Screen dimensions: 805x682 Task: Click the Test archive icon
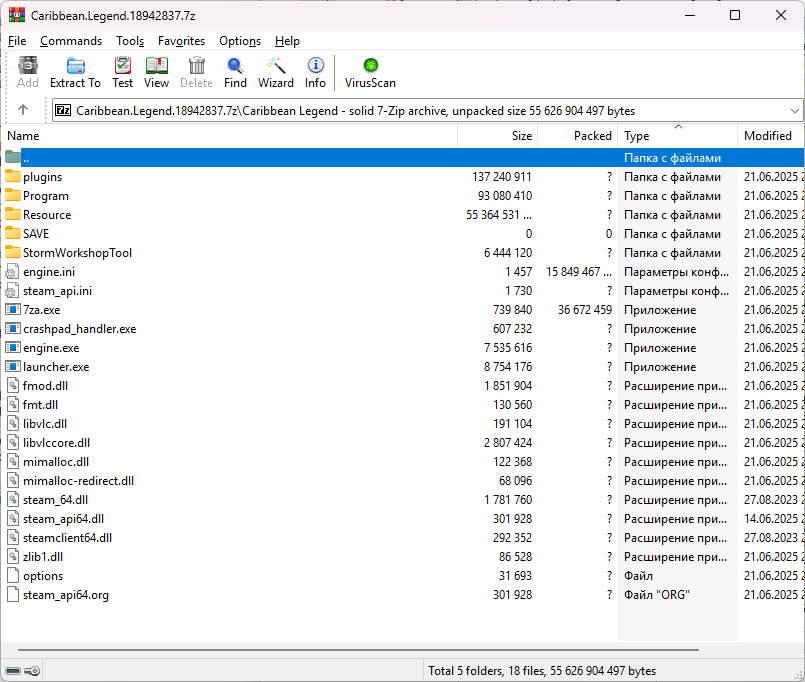(x=122, y=72)
